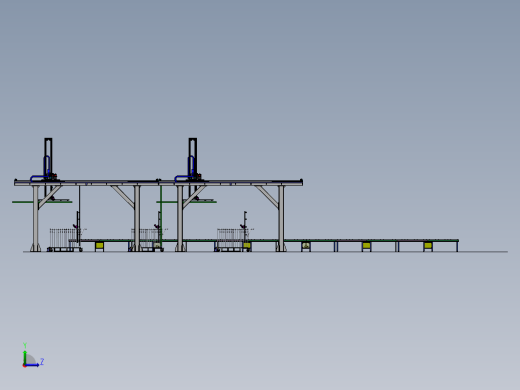Click the green Y axis of the view triad
This screenshot has height=390, width=520.
(x=25, y=357)
